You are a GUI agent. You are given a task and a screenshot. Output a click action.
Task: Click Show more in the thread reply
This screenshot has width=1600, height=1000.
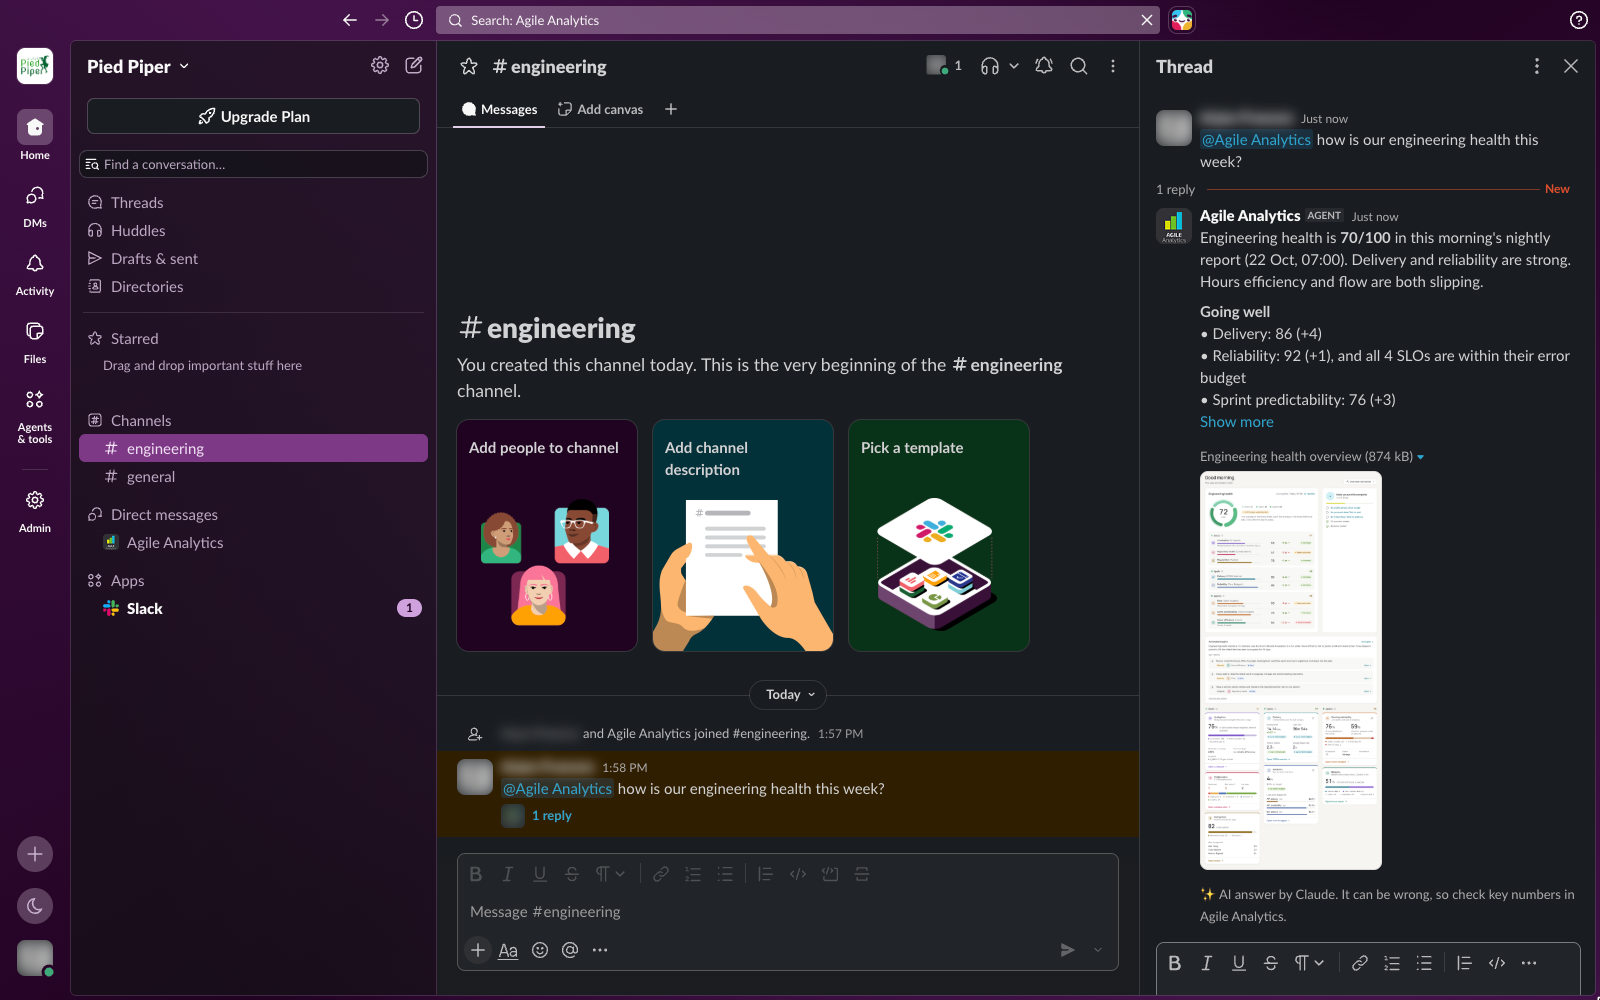pos(1237,422)
